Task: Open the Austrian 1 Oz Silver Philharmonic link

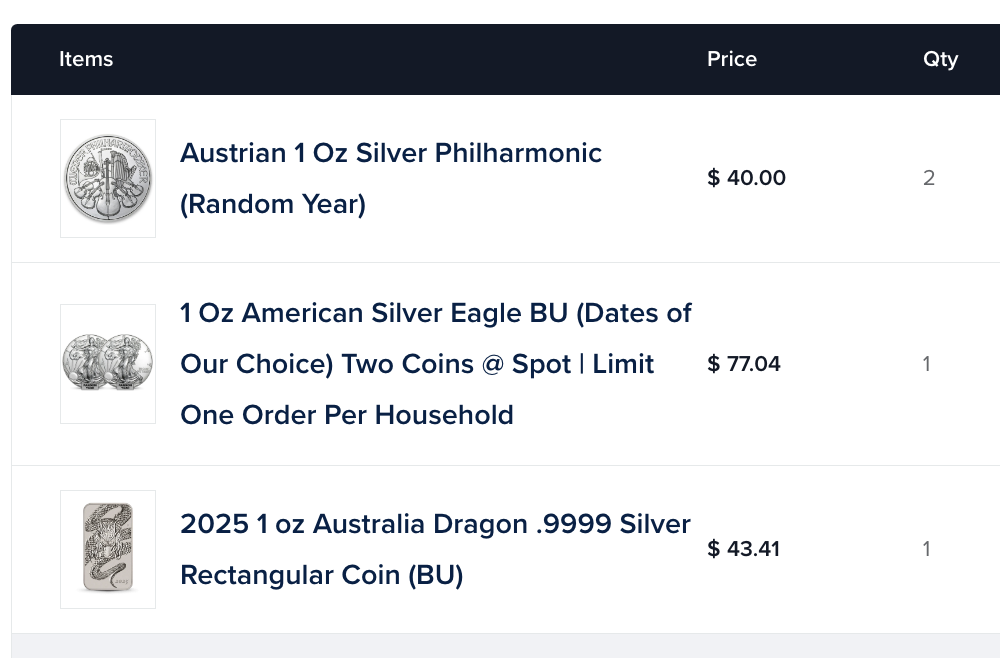Action: (390, 154)
